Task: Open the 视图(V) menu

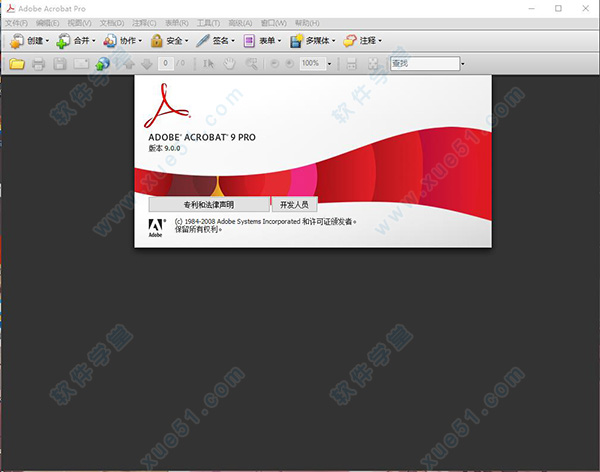Action: click(79, 23)
